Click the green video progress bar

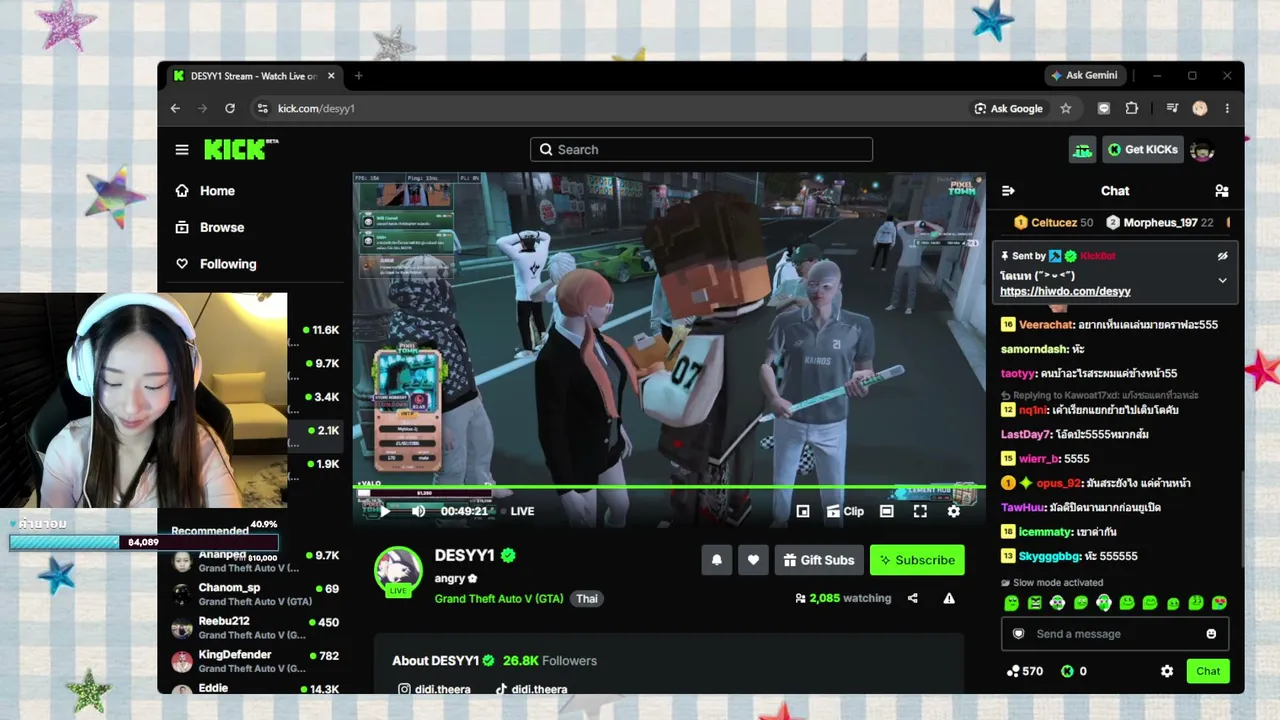669,488
